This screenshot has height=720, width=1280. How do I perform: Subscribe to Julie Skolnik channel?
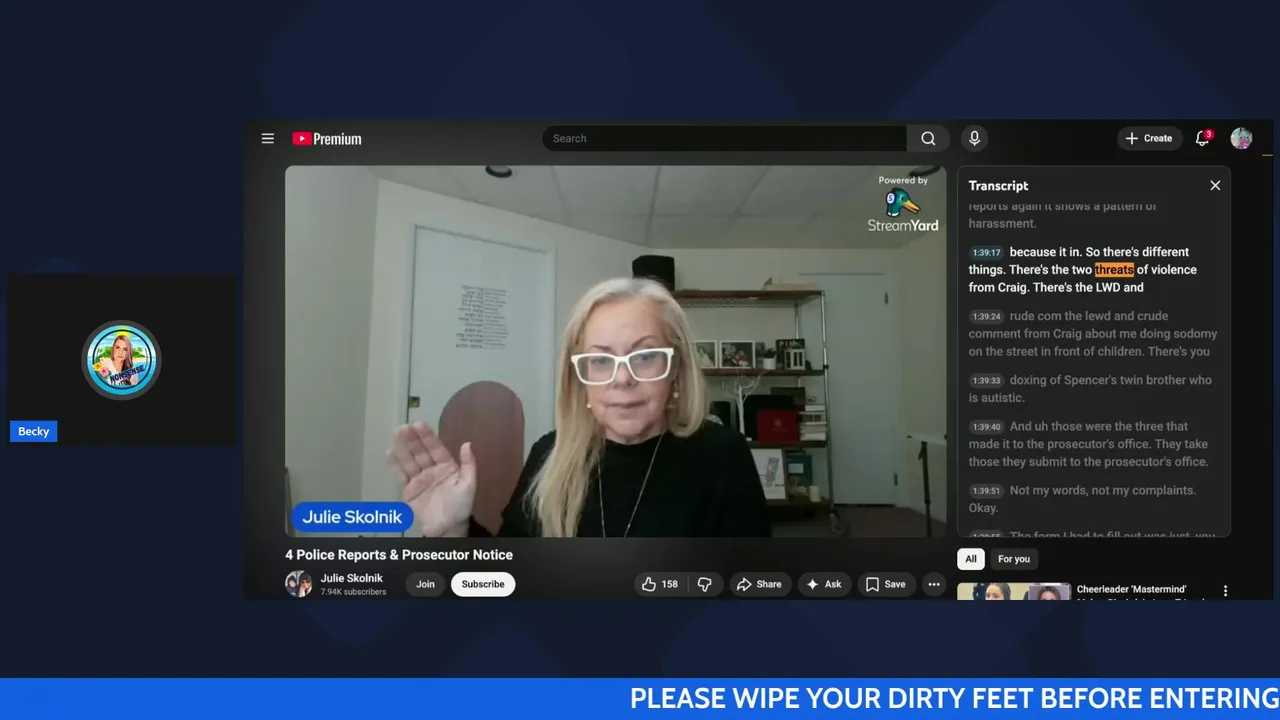[483, 584]
